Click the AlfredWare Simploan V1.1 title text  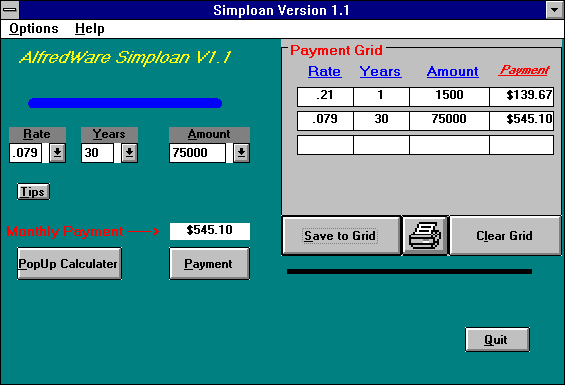pos(125,58)
